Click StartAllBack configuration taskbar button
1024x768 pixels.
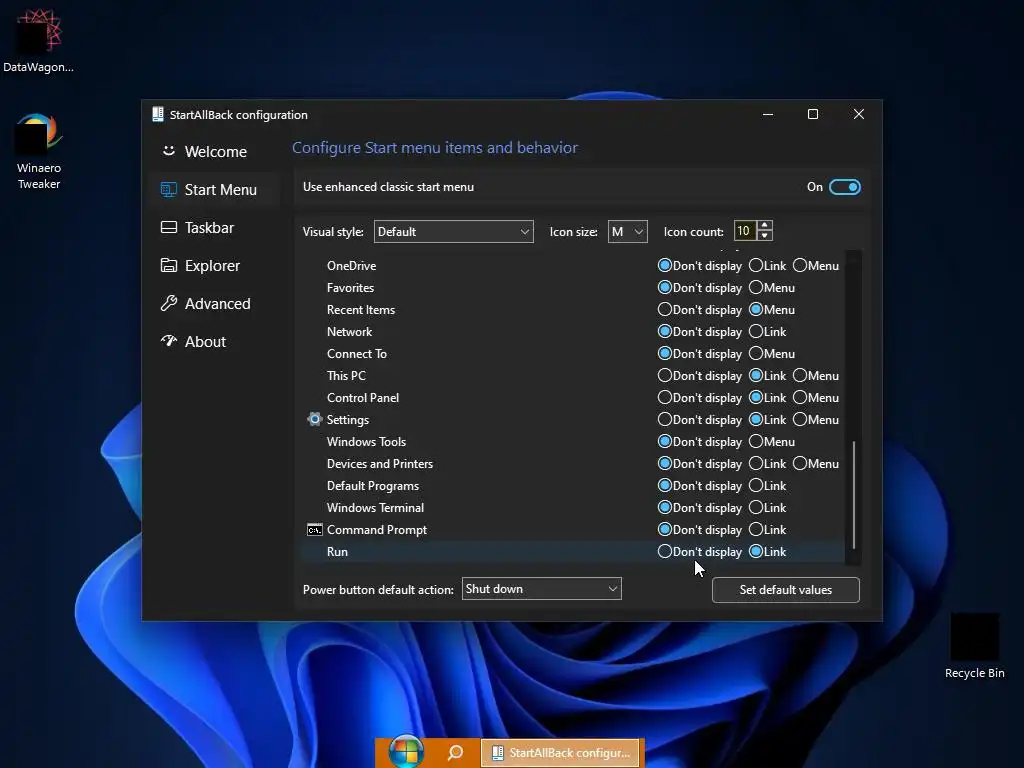click(562, 752)
